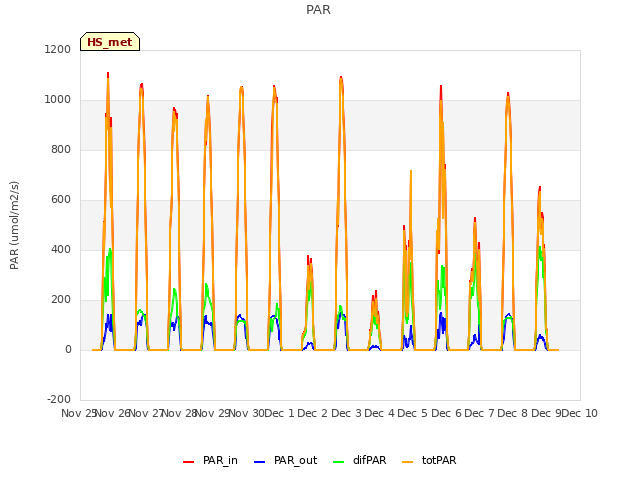640x480 pixels.
Task: Click the Dec 4 x-axis label
Action: point(380,413)
